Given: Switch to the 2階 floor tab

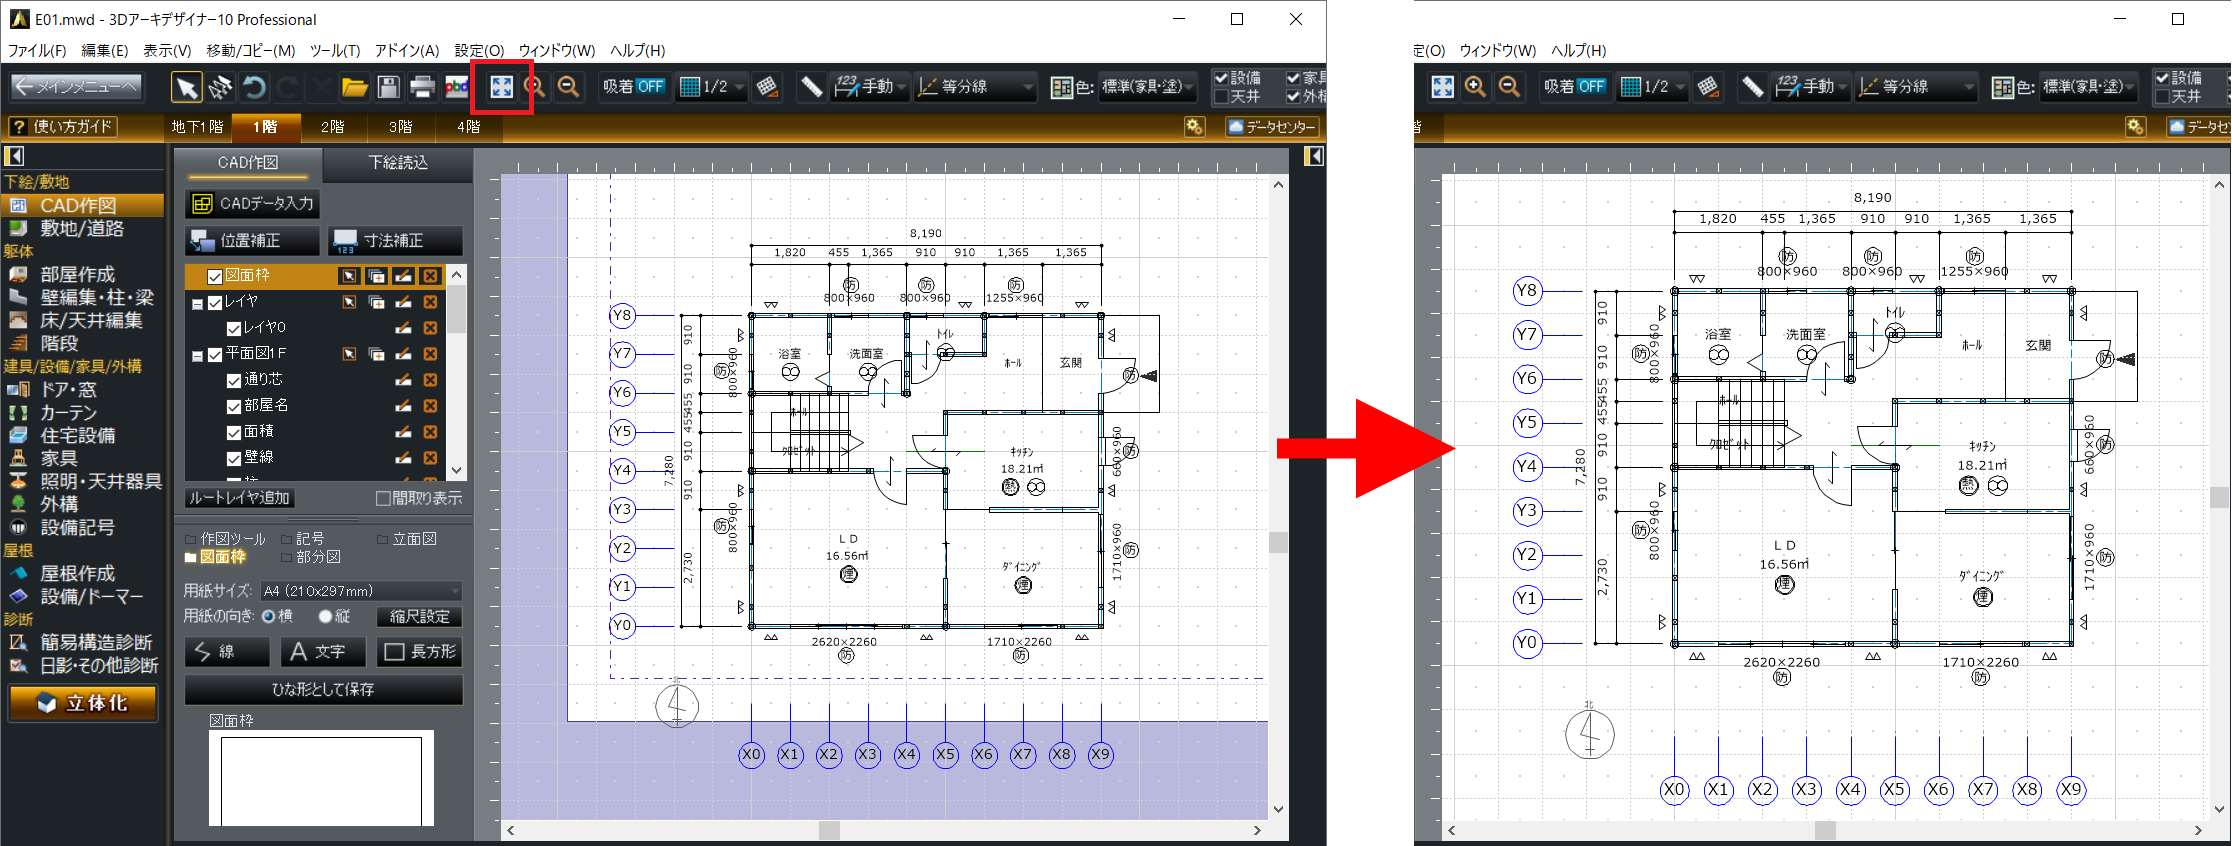Looking at the screenshot, I should click(332, 127).
